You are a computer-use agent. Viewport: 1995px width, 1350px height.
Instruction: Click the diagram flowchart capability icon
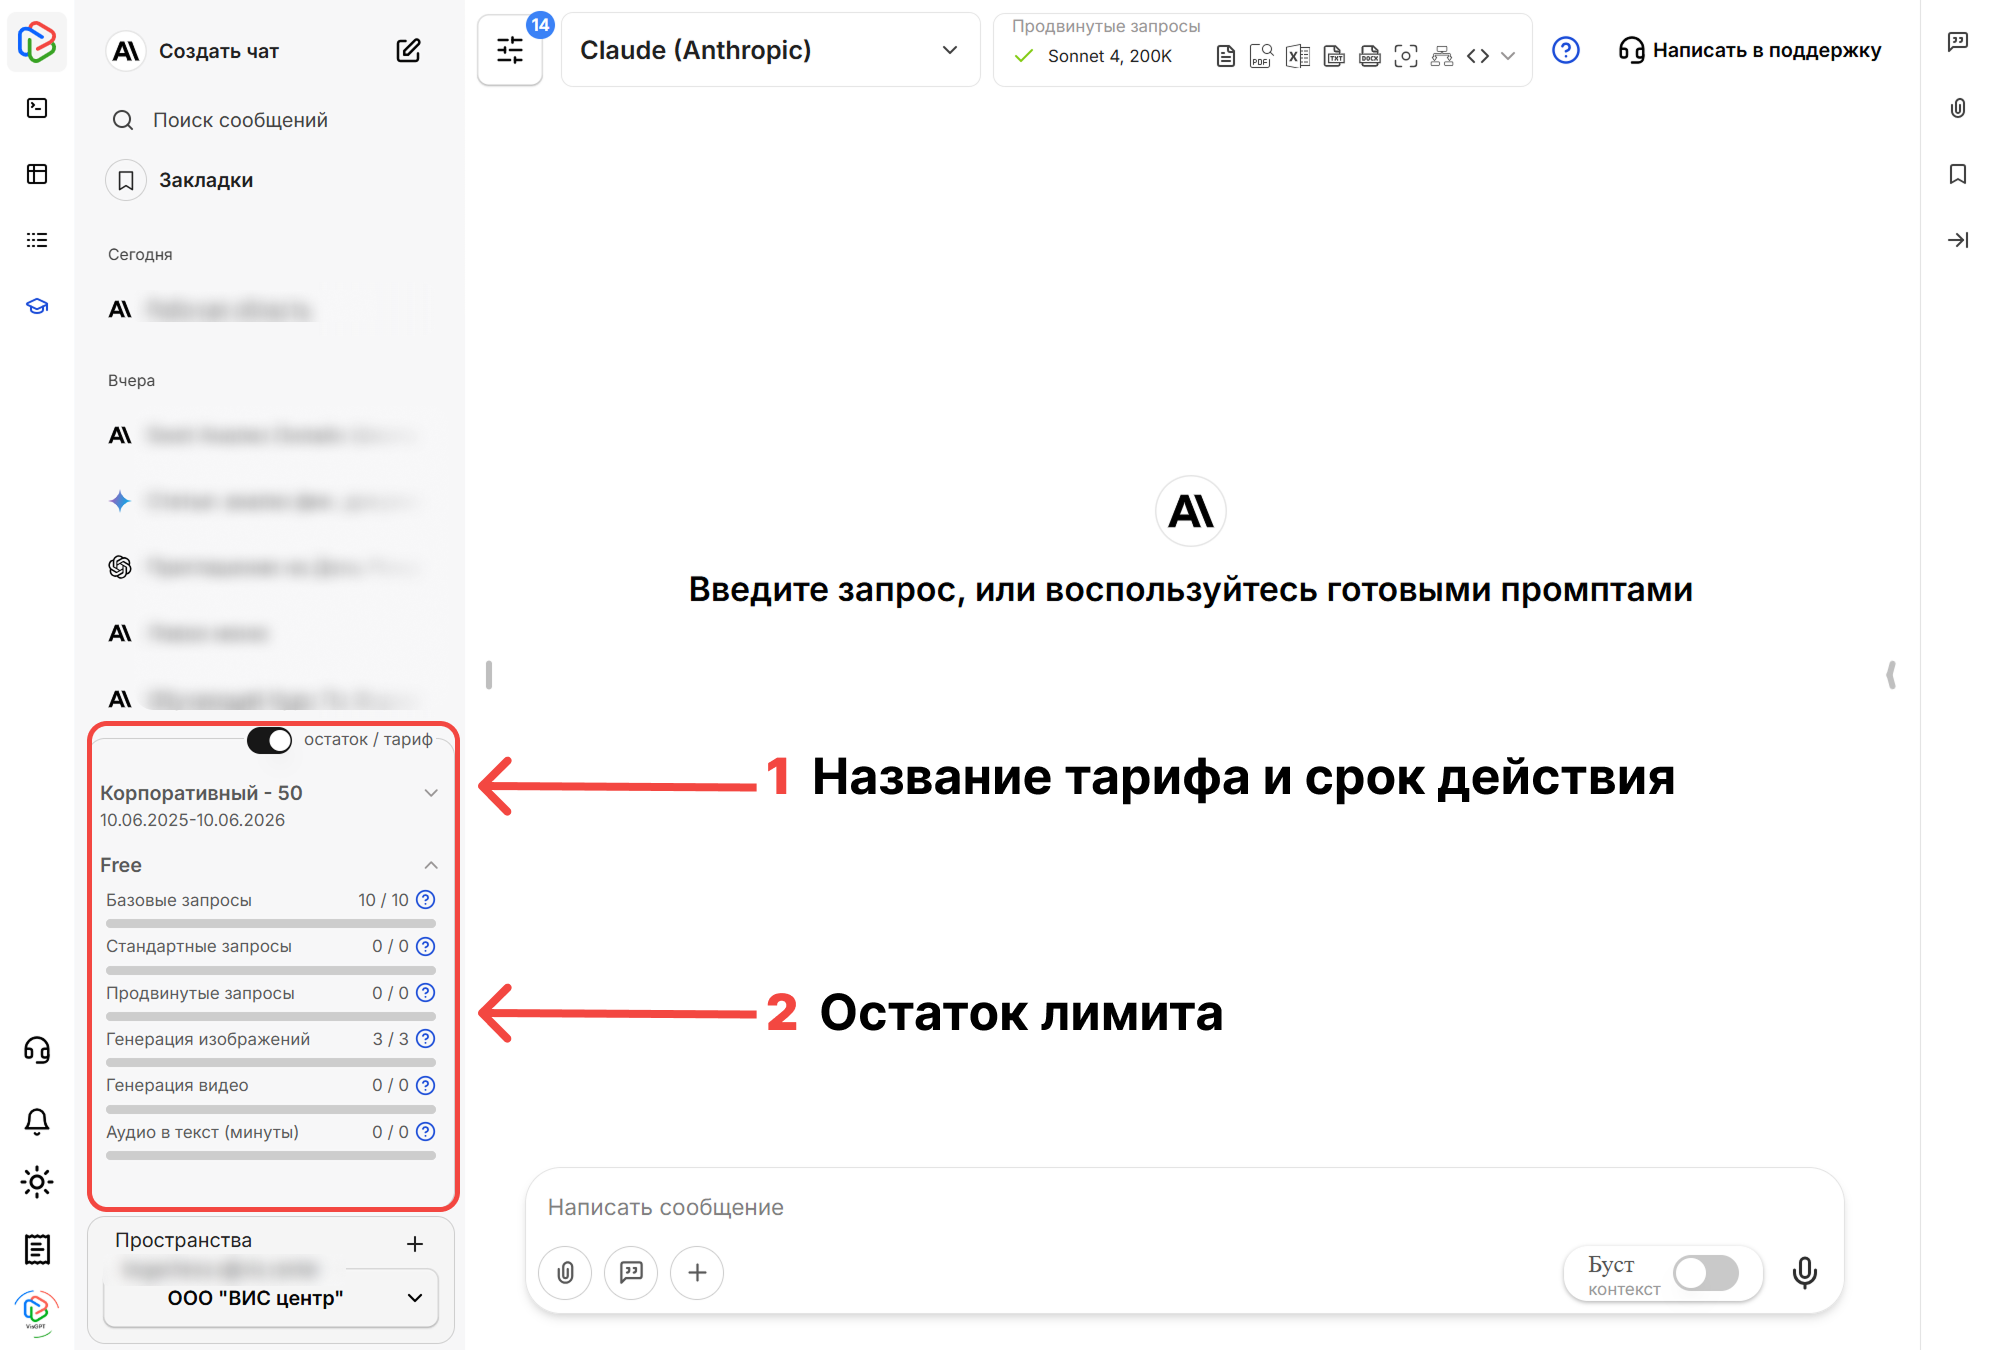pyautogui.click(x=1442, y=56)
